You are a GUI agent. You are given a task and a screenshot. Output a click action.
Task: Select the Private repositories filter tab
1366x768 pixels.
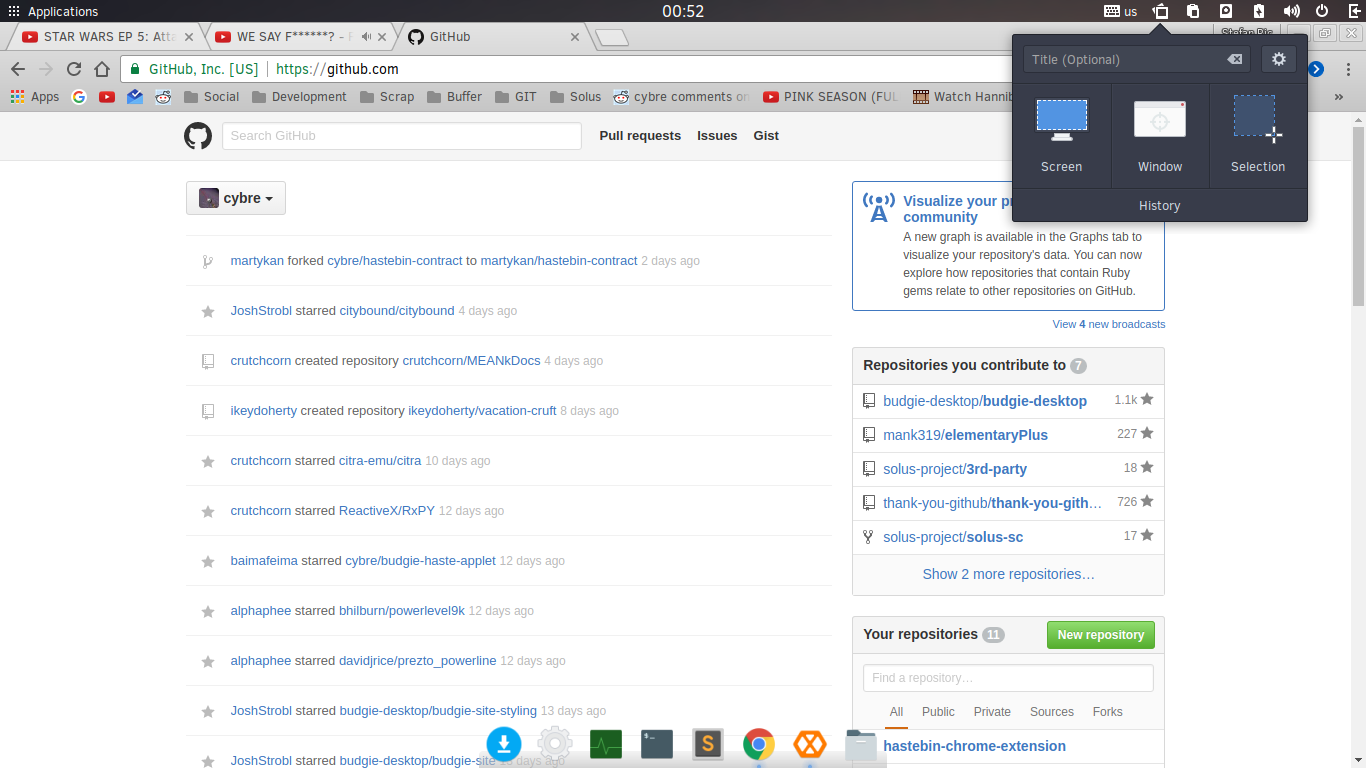[992, 712]
